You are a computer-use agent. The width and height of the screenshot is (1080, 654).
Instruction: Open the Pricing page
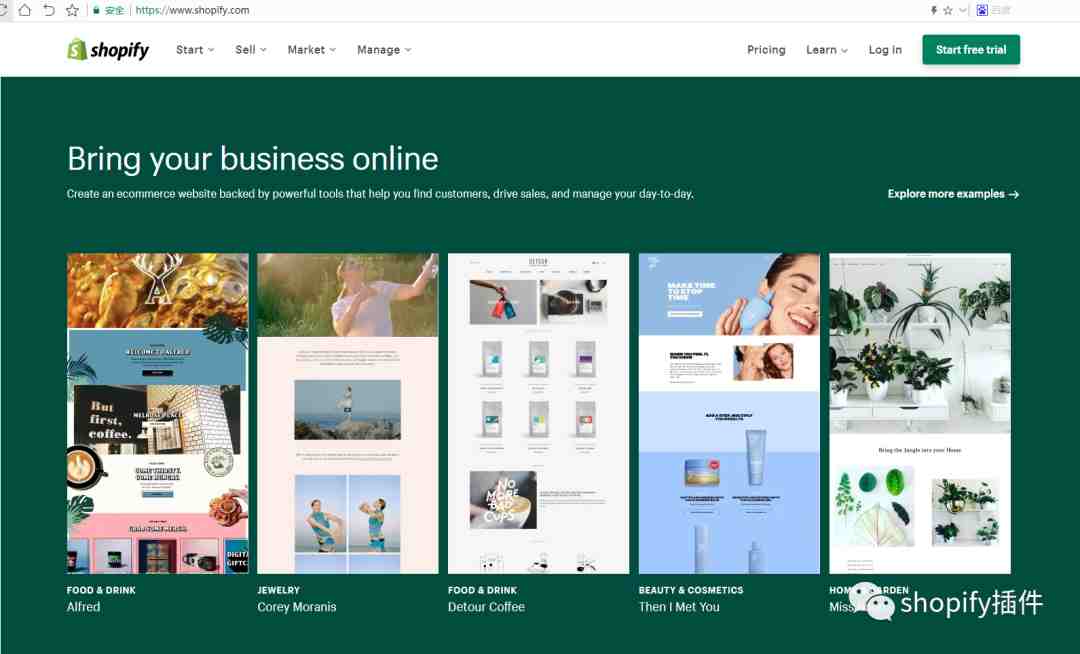(766, 50)
